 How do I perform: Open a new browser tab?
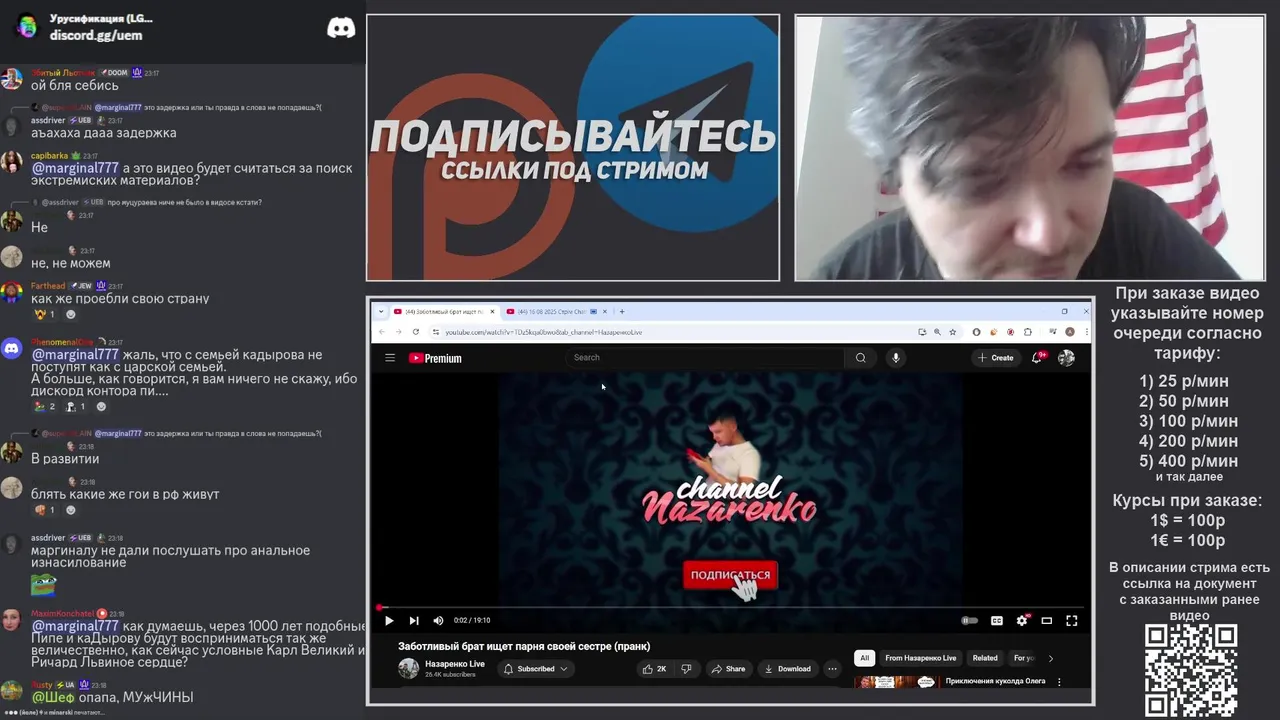622,311
